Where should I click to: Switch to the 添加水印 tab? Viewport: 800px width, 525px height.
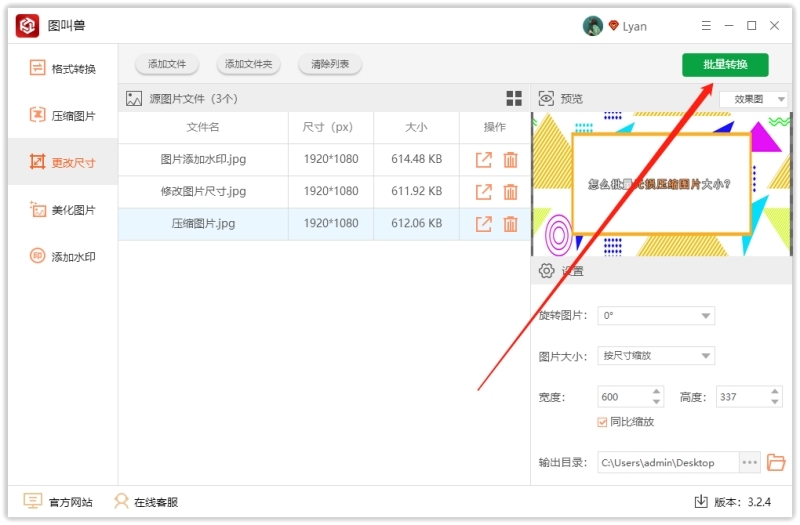click(x=63, y=257)
